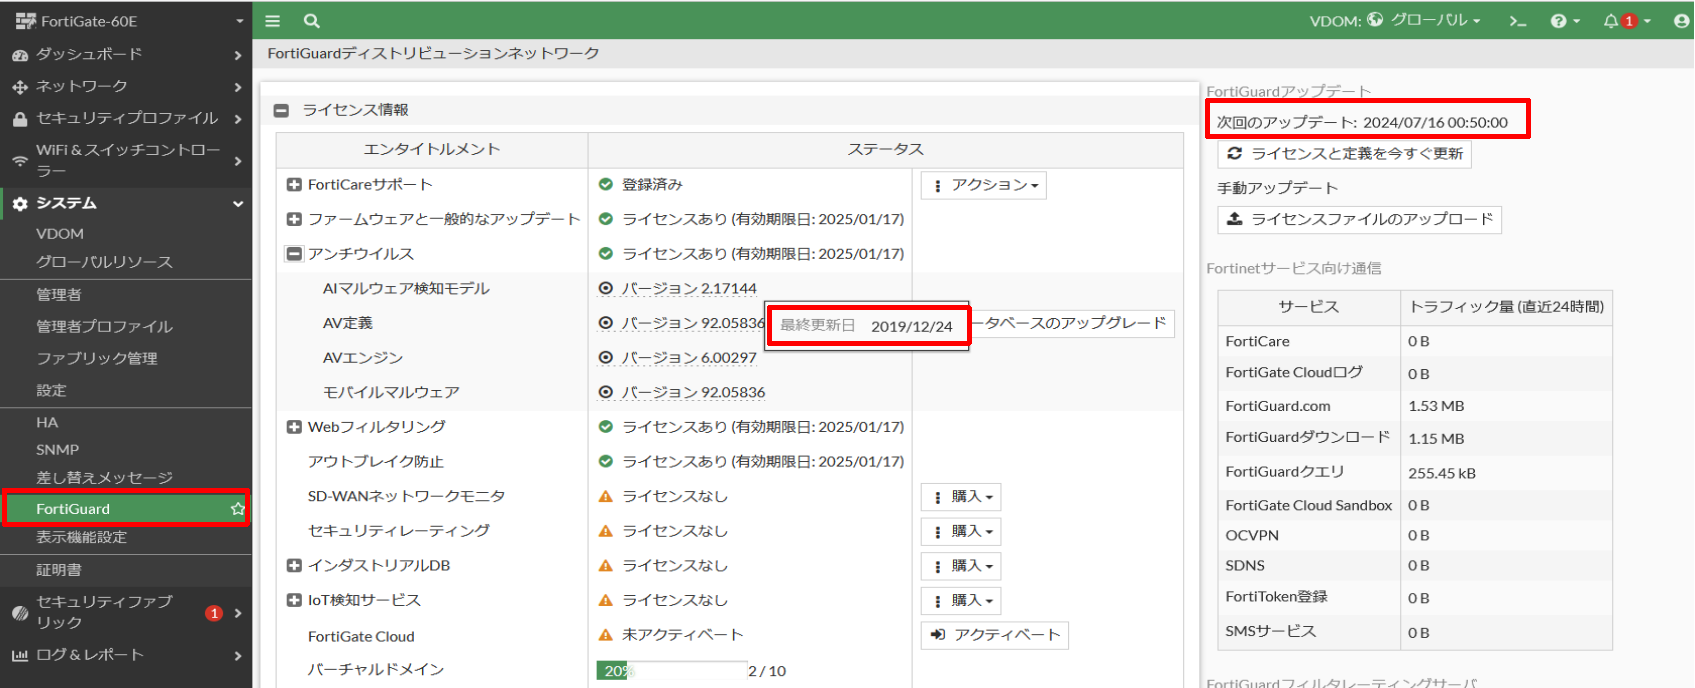The image size is (1695, 688).
Task: Open 購入 dropdown for インダストリアルDB
Action: pyautogui.click(x=961, y=566)
